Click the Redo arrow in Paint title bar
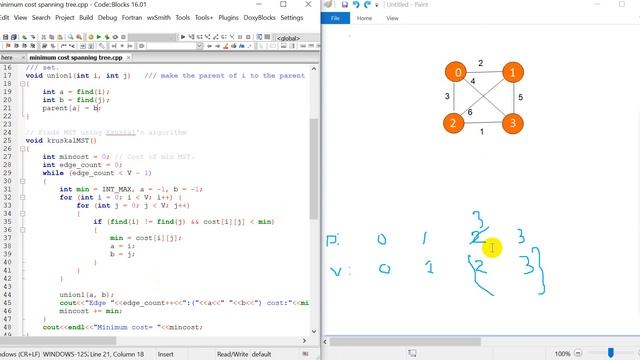640x360 pixels. pos(367,5)
